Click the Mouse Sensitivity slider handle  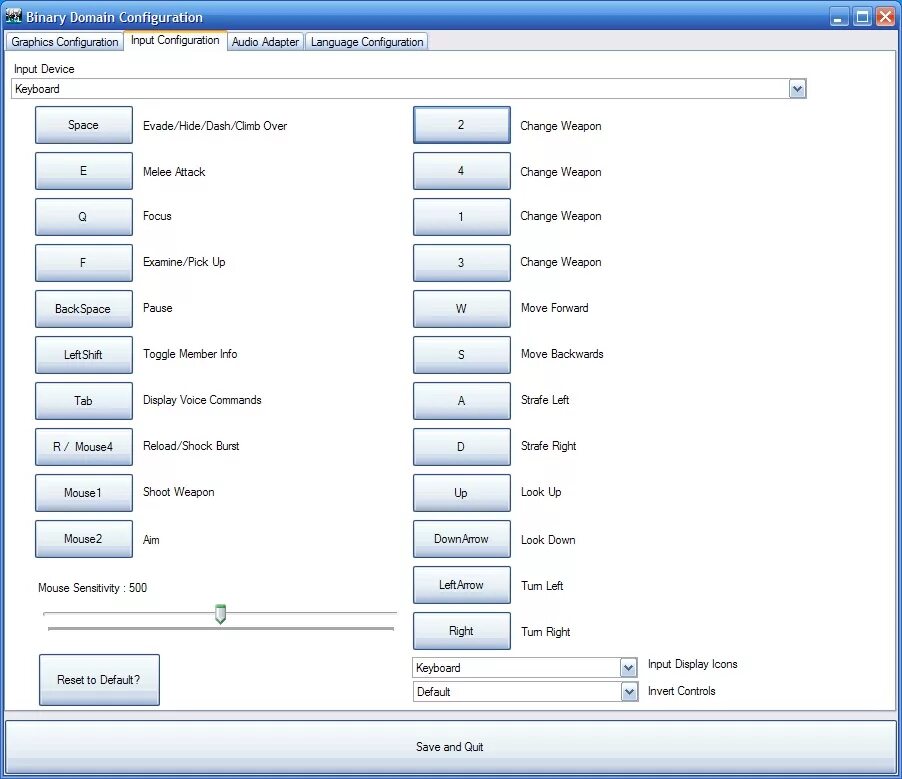tap(220, 614)
